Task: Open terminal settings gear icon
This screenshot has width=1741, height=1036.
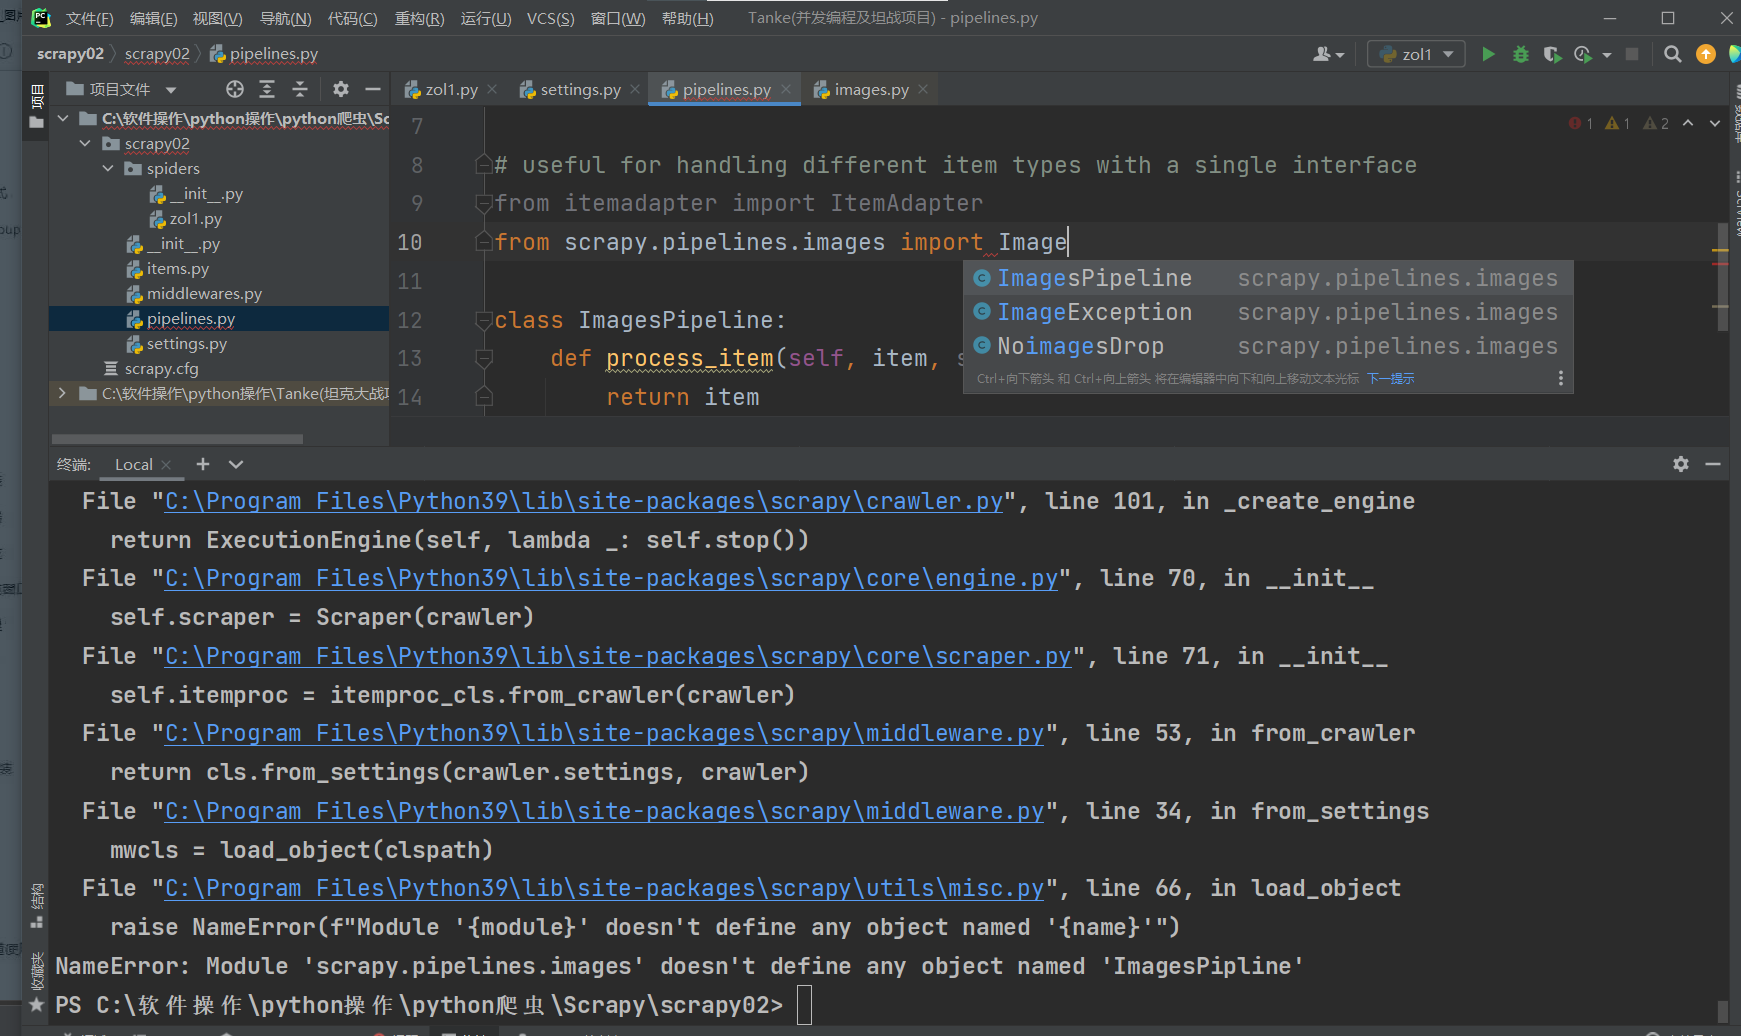Action: (1681, 464)
